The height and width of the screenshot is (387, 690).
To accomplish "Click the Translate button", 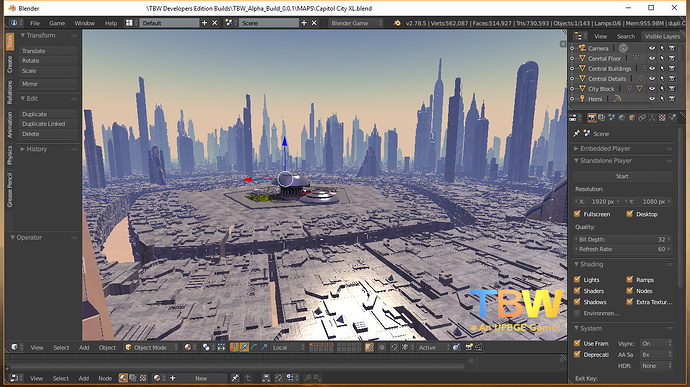I will 48,51.
